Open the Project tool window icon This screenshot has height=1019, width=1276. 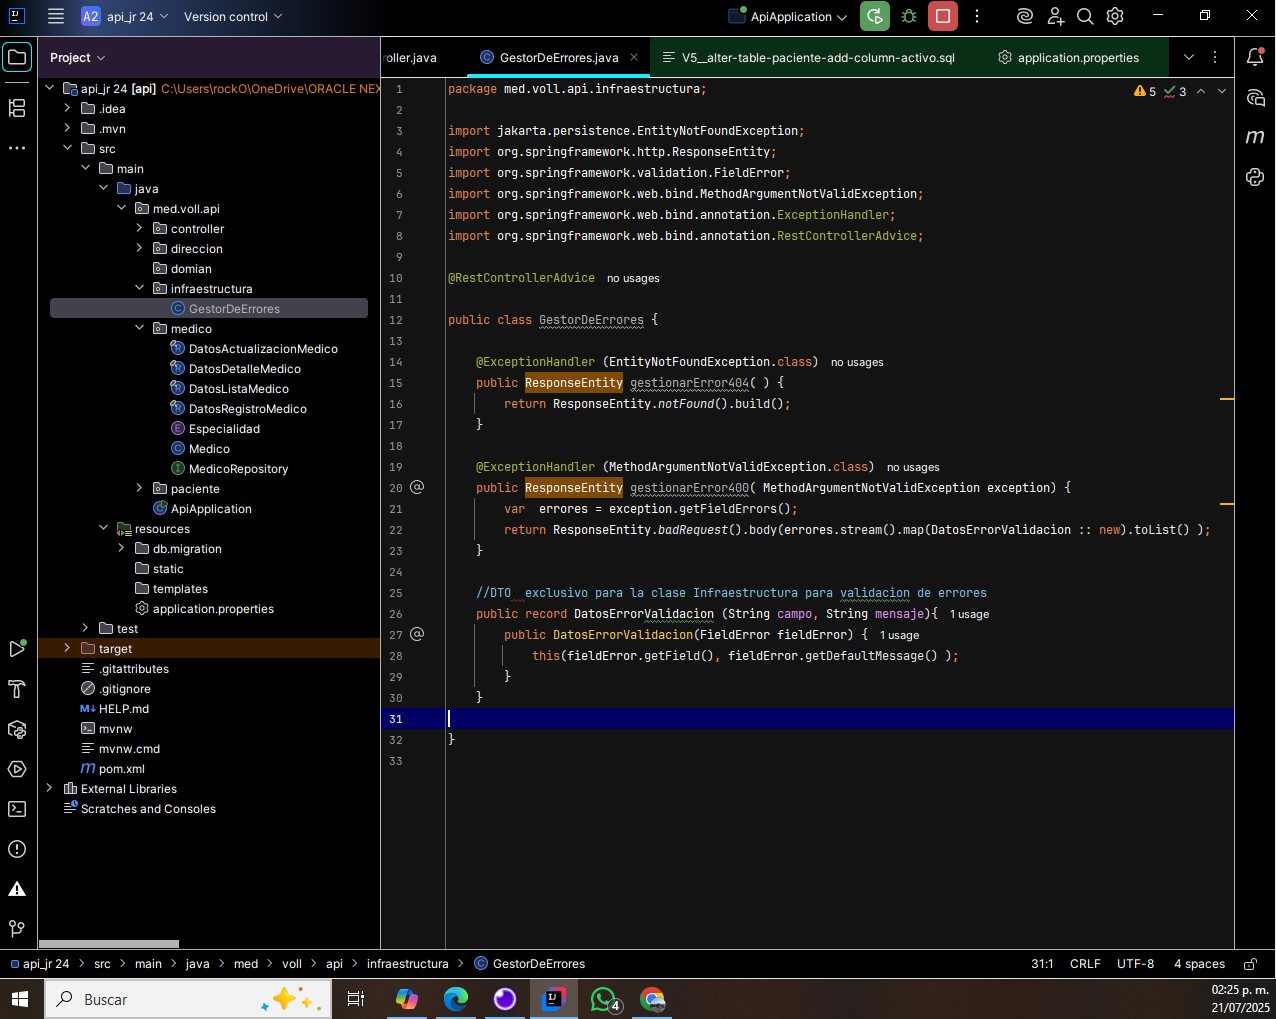(x=17, y=57)
